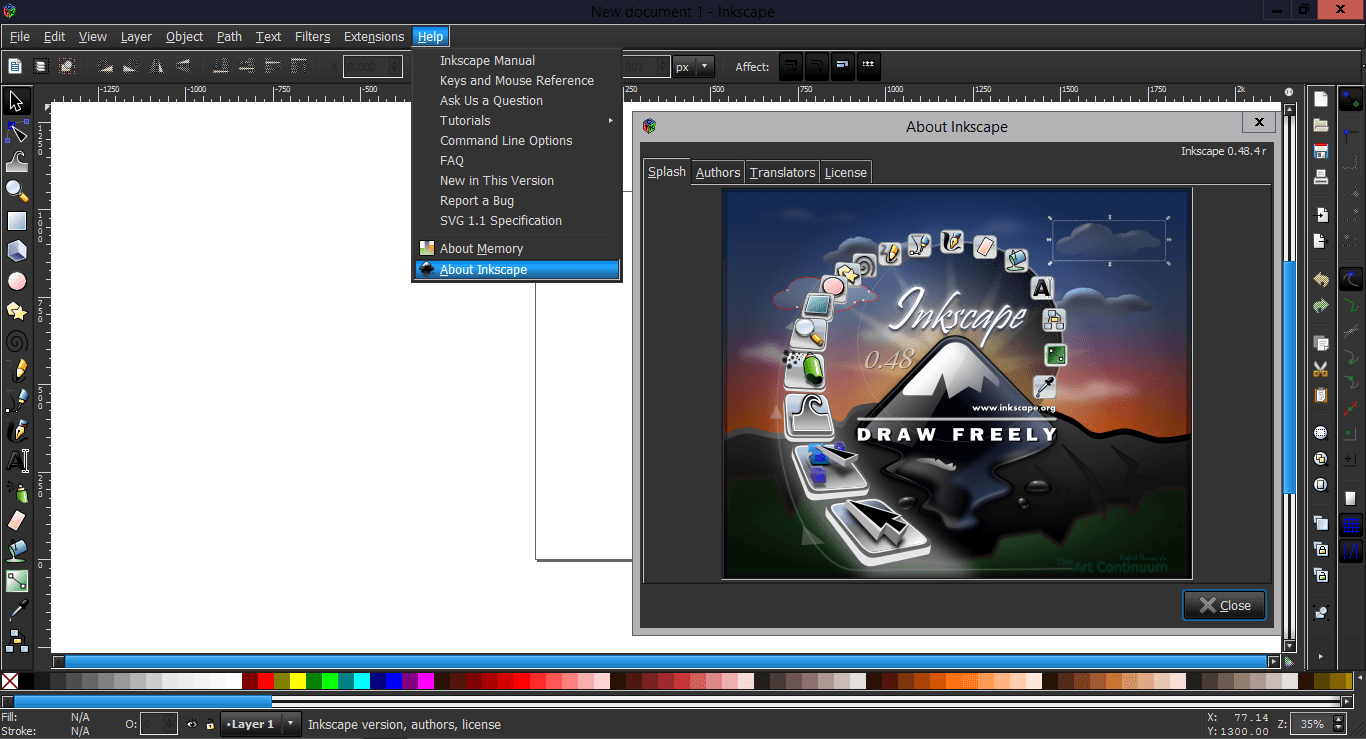Click the Cut scissors icon

(x=1321, y=369)
